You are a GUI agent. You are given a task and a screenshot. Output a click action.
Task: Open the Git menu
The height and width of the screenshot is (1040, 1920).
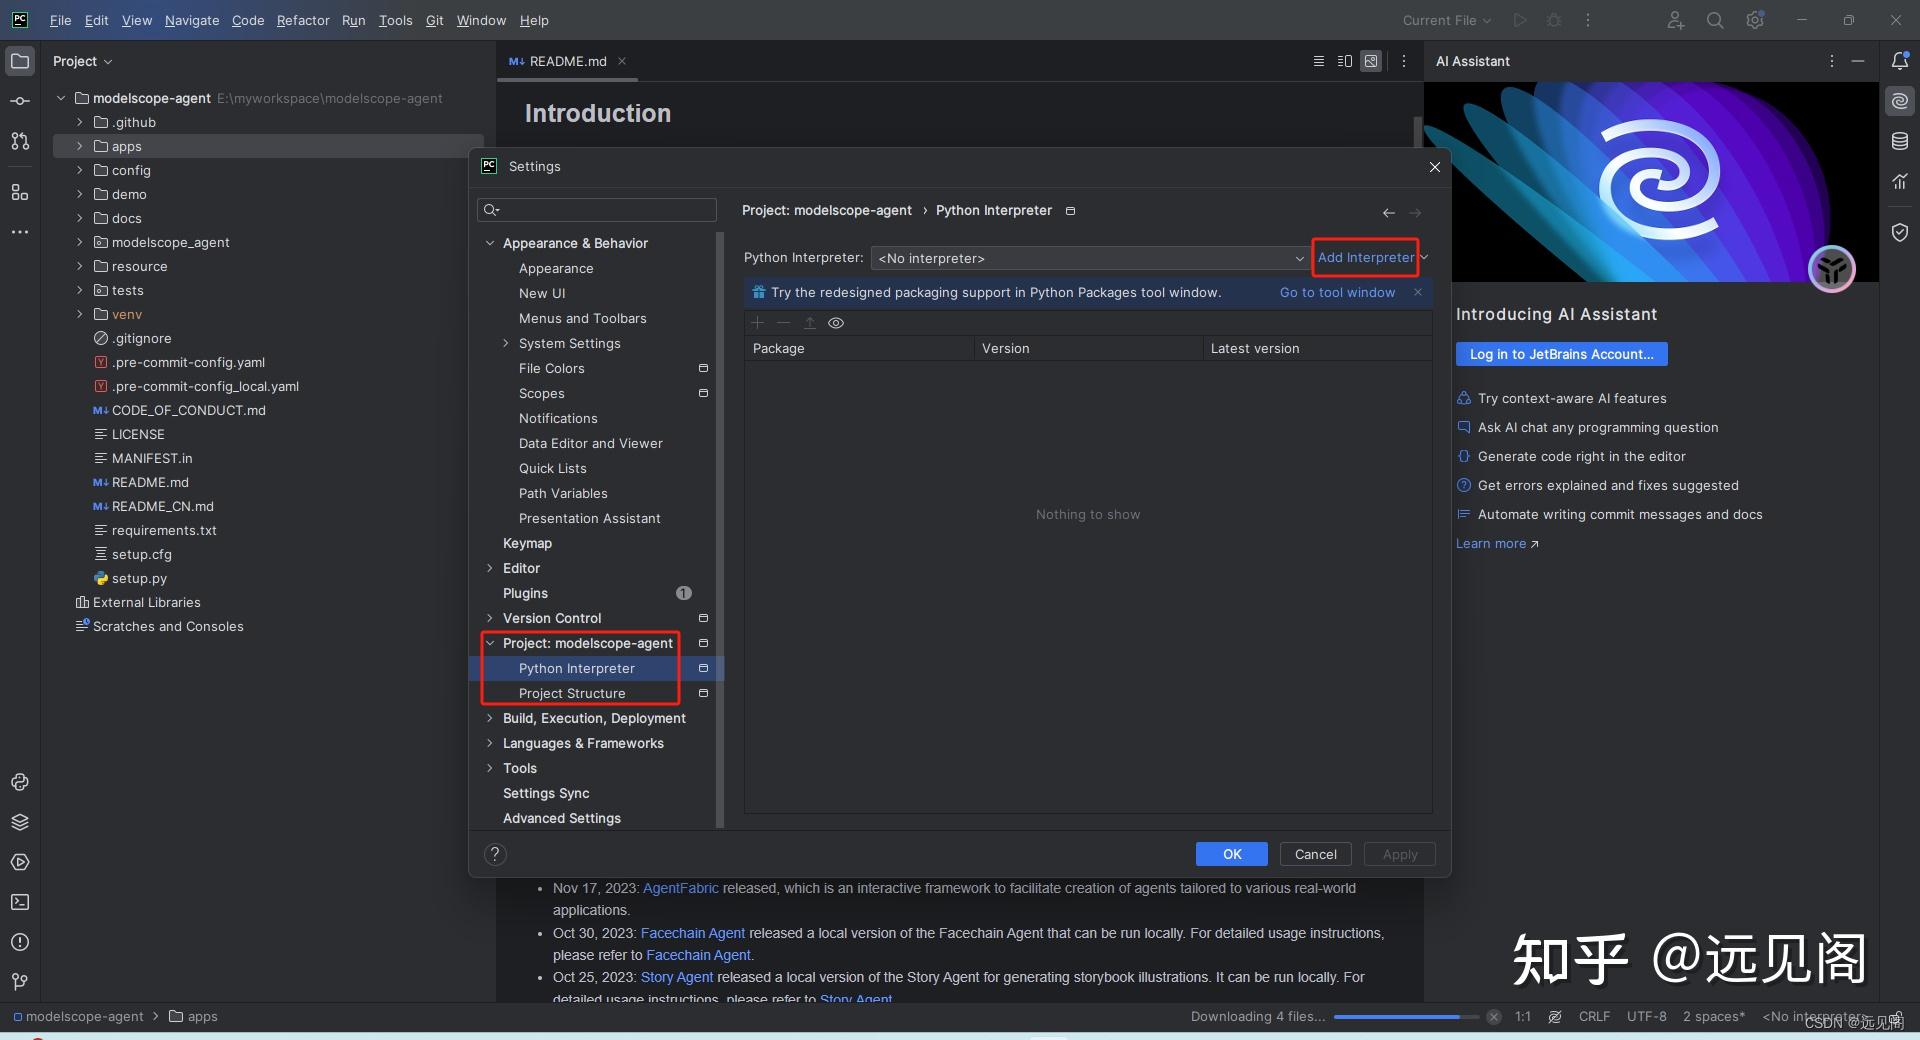(434, 20)
